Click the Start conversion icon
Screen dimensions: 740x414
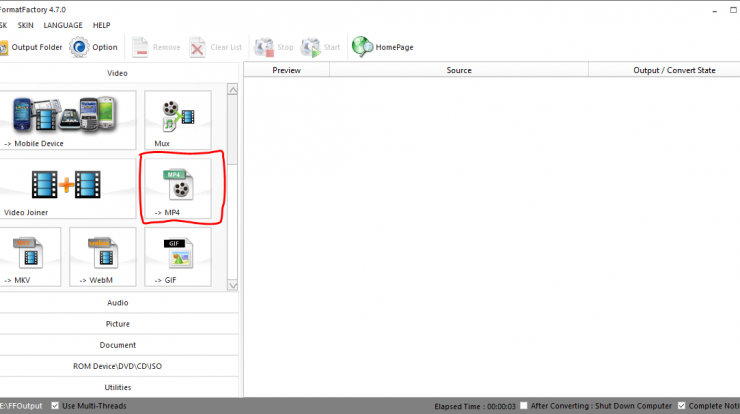pyautogui.click(x=311, y=47)
